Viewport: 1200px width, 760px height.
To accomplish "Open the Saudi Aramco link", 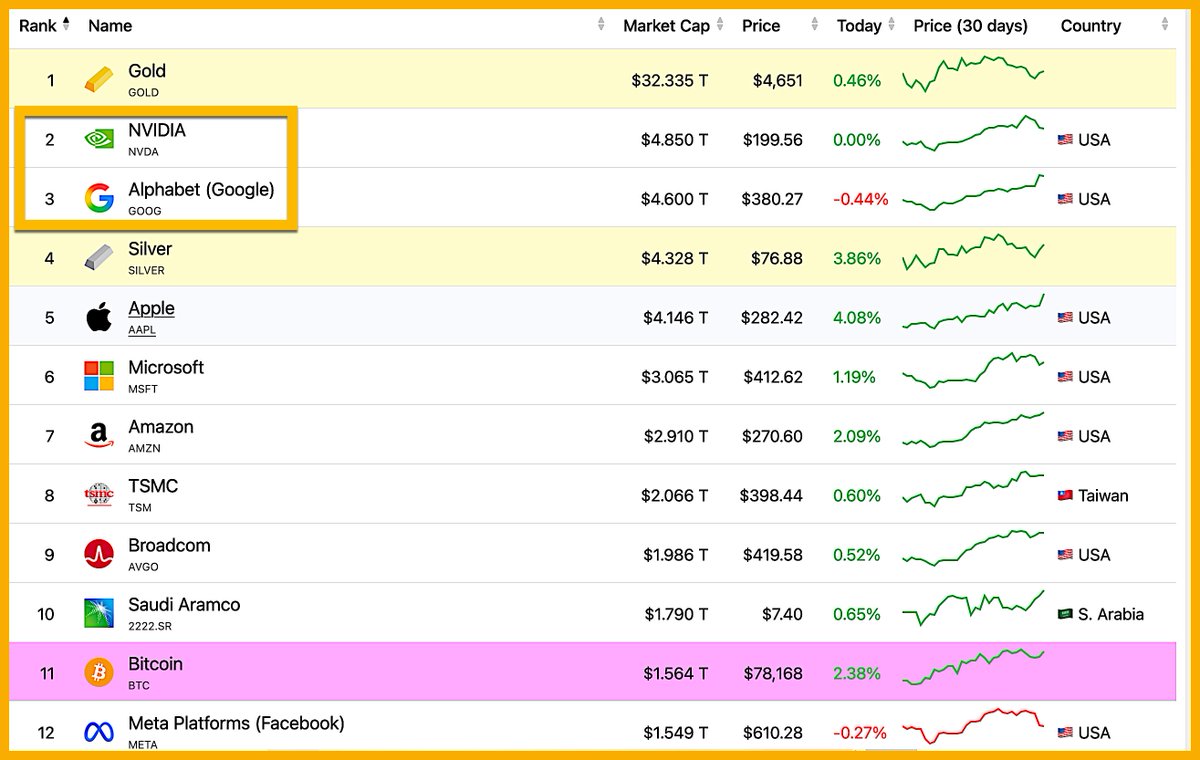I will pos(184,604).
